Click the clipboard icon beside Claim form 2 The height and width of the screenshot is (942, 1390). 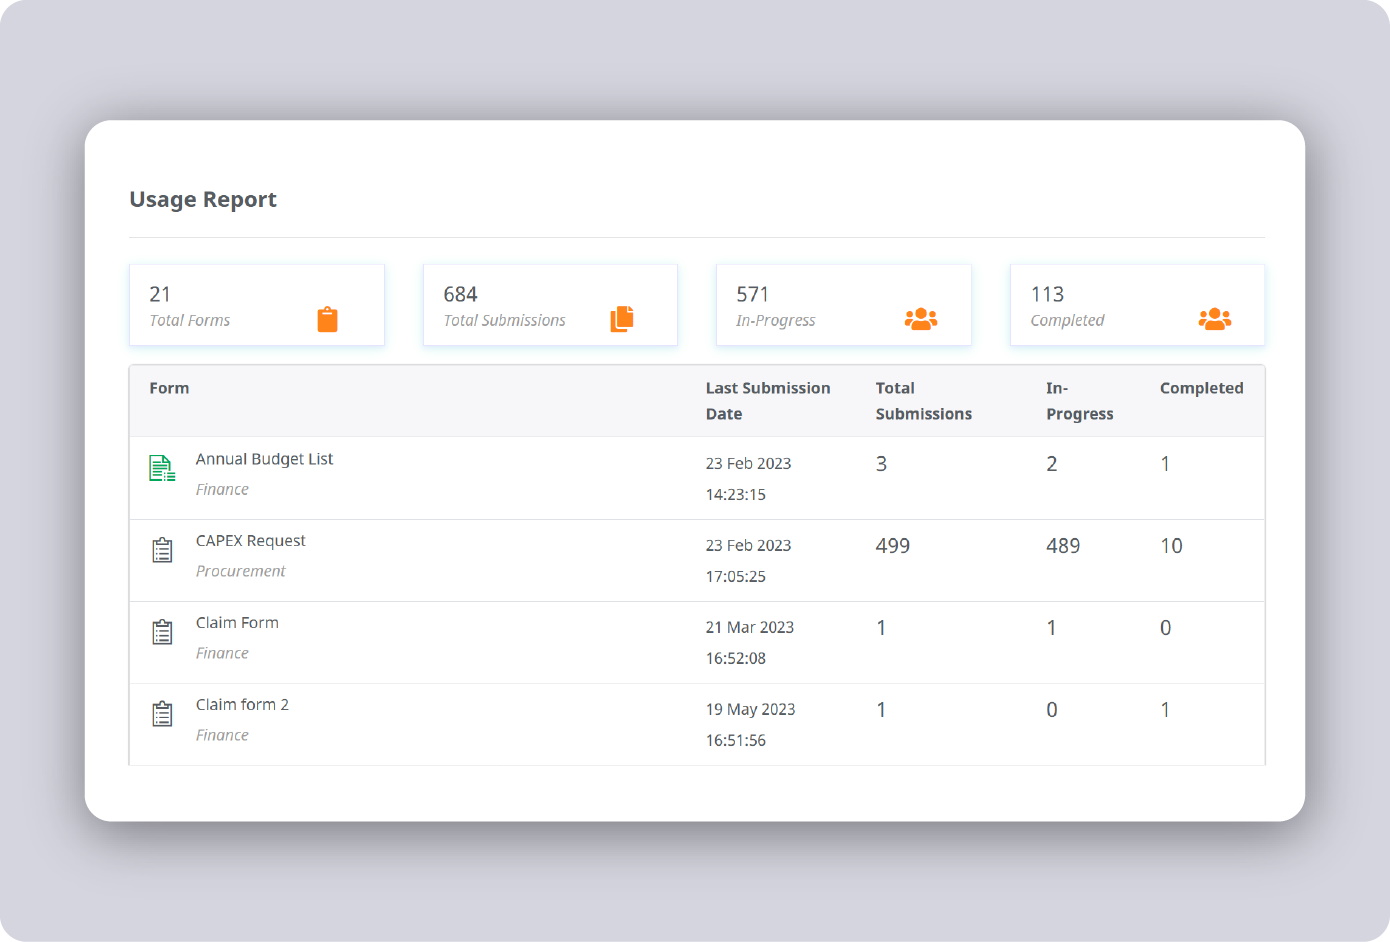[162, 713]
